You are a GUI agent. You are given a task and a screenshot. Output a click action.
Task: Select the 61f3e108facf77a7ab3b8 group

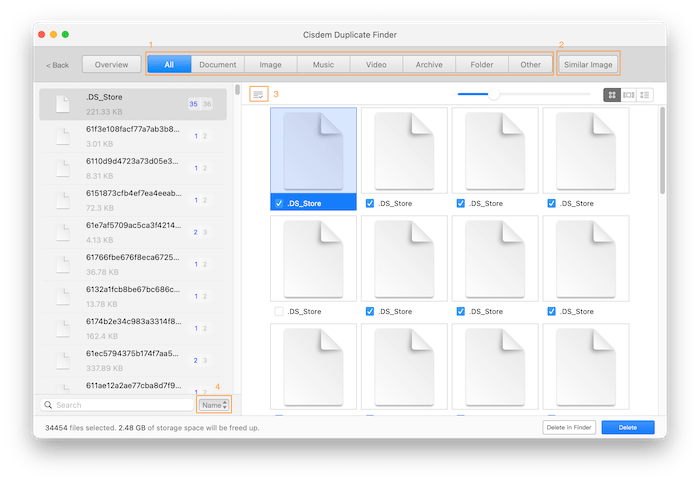(133, 137)
